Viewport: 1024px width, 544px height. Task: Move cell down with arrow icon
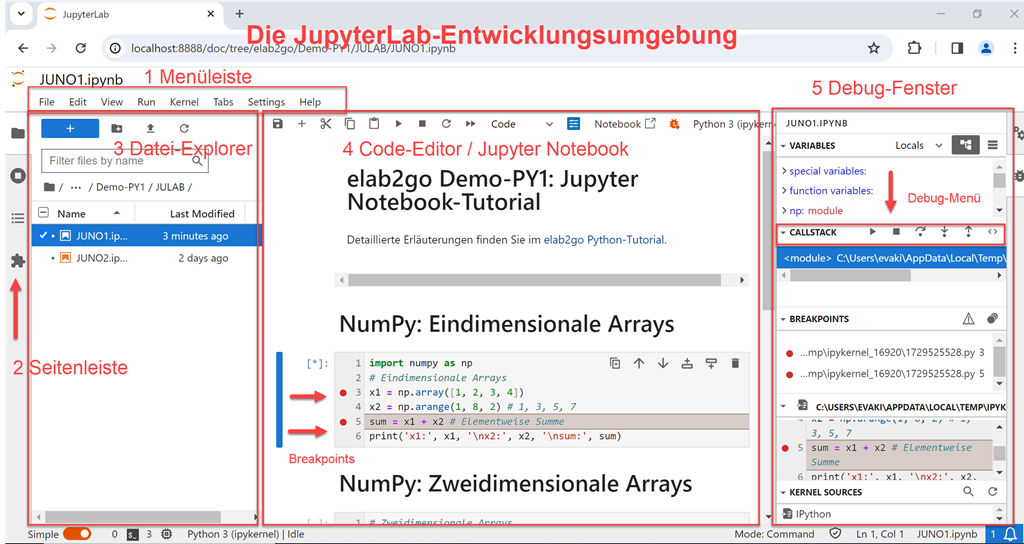663,363
